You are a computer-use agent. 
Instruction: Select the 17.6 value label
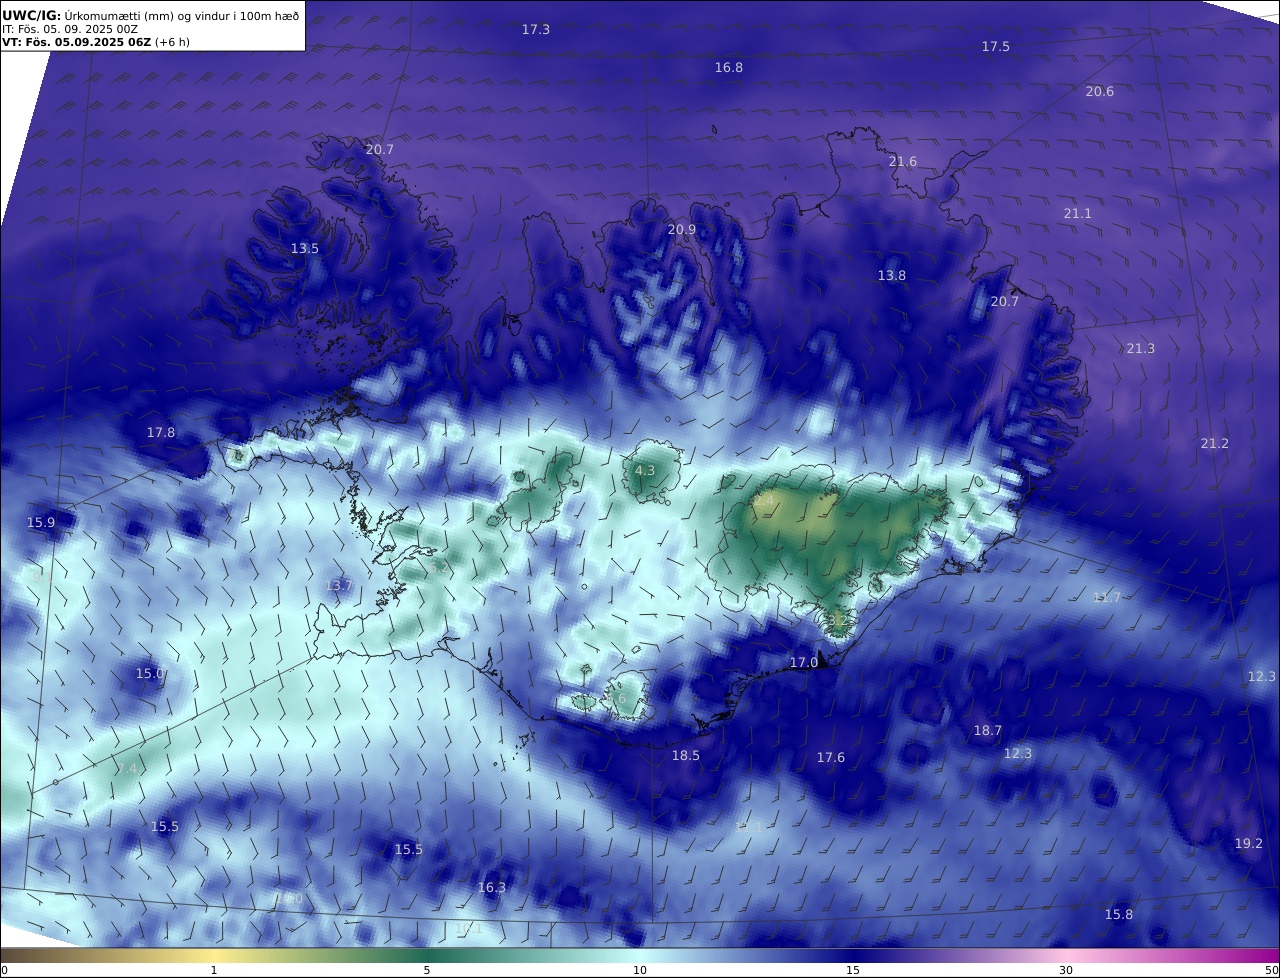tap(831, 758)
